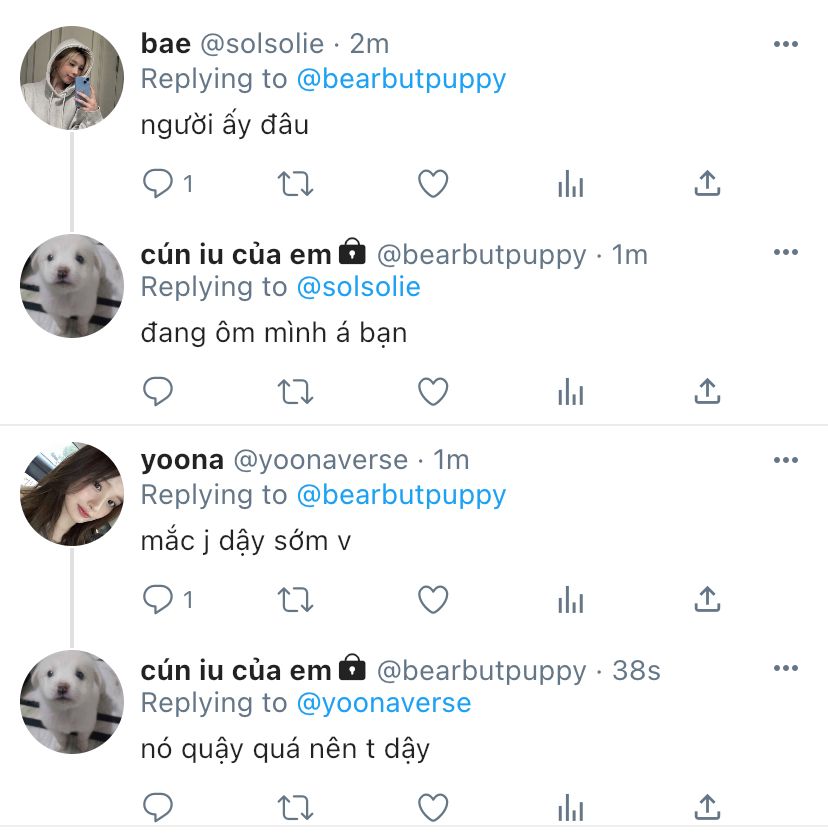Image resolution: width=828 pixels, height=835 pixels.
Task: Share the tweet "đang ôm mình á bạn"
Action: pyautogui.click(x=707, y=391)
